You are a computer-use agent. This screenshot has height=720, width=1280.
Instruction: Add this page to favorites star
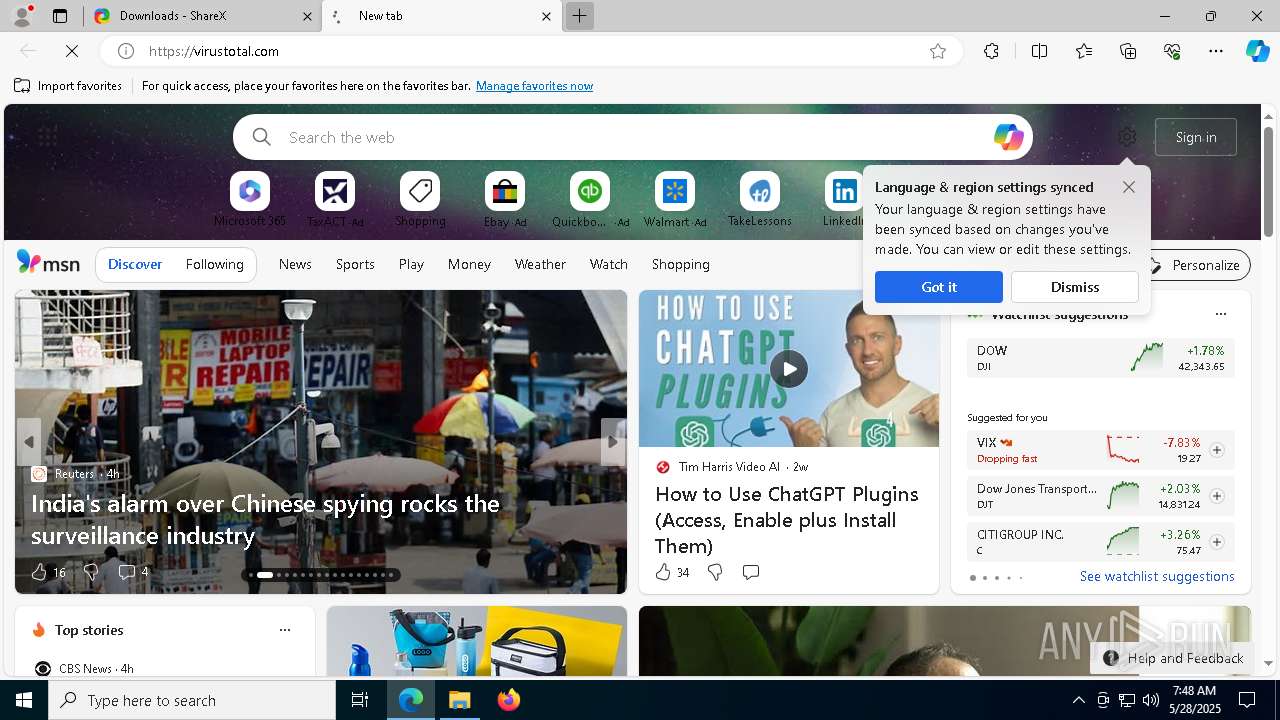938,51
